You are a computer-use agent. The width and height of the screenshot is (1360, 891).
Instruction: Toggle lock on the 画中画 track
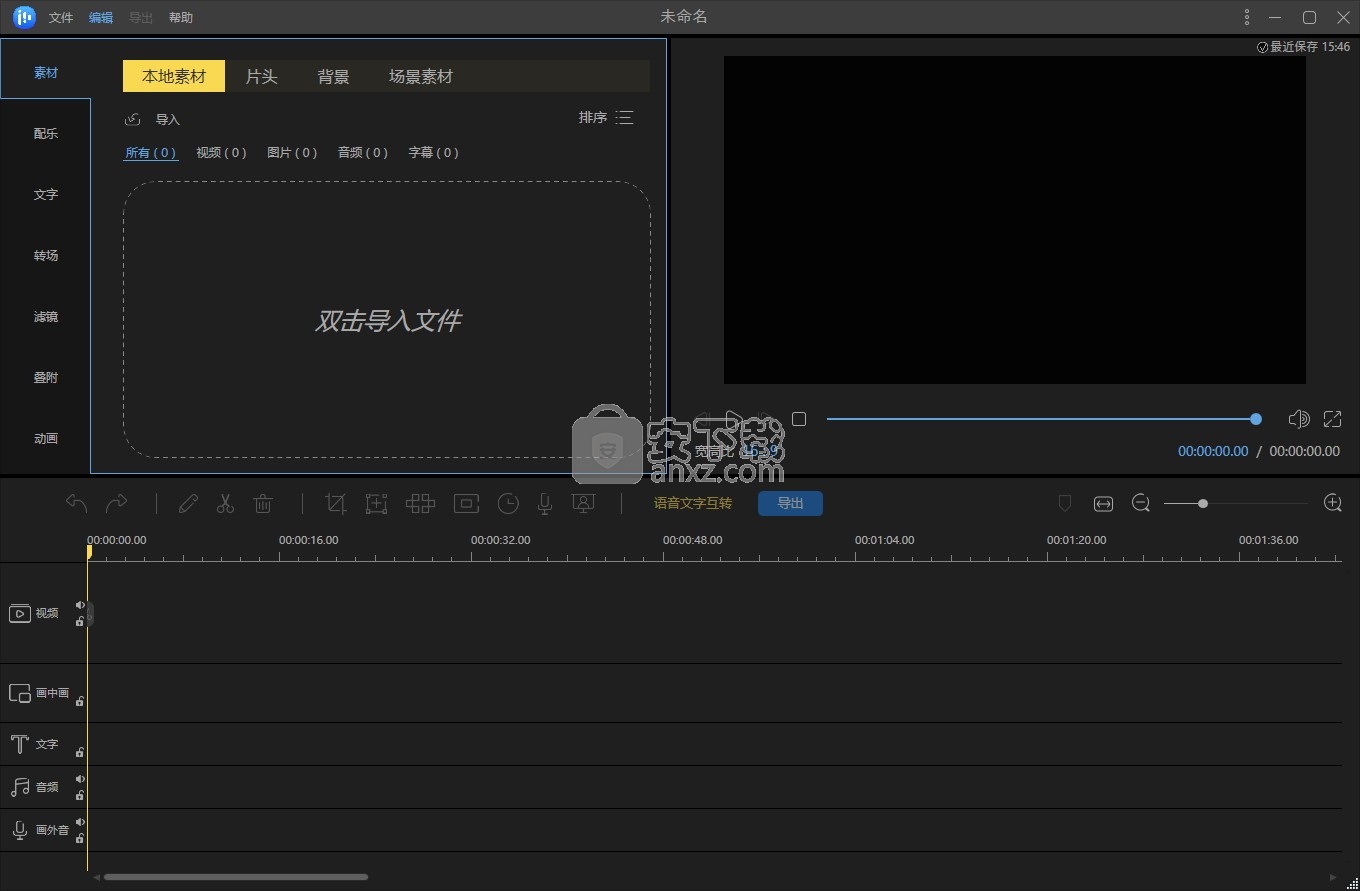point(80,701)
